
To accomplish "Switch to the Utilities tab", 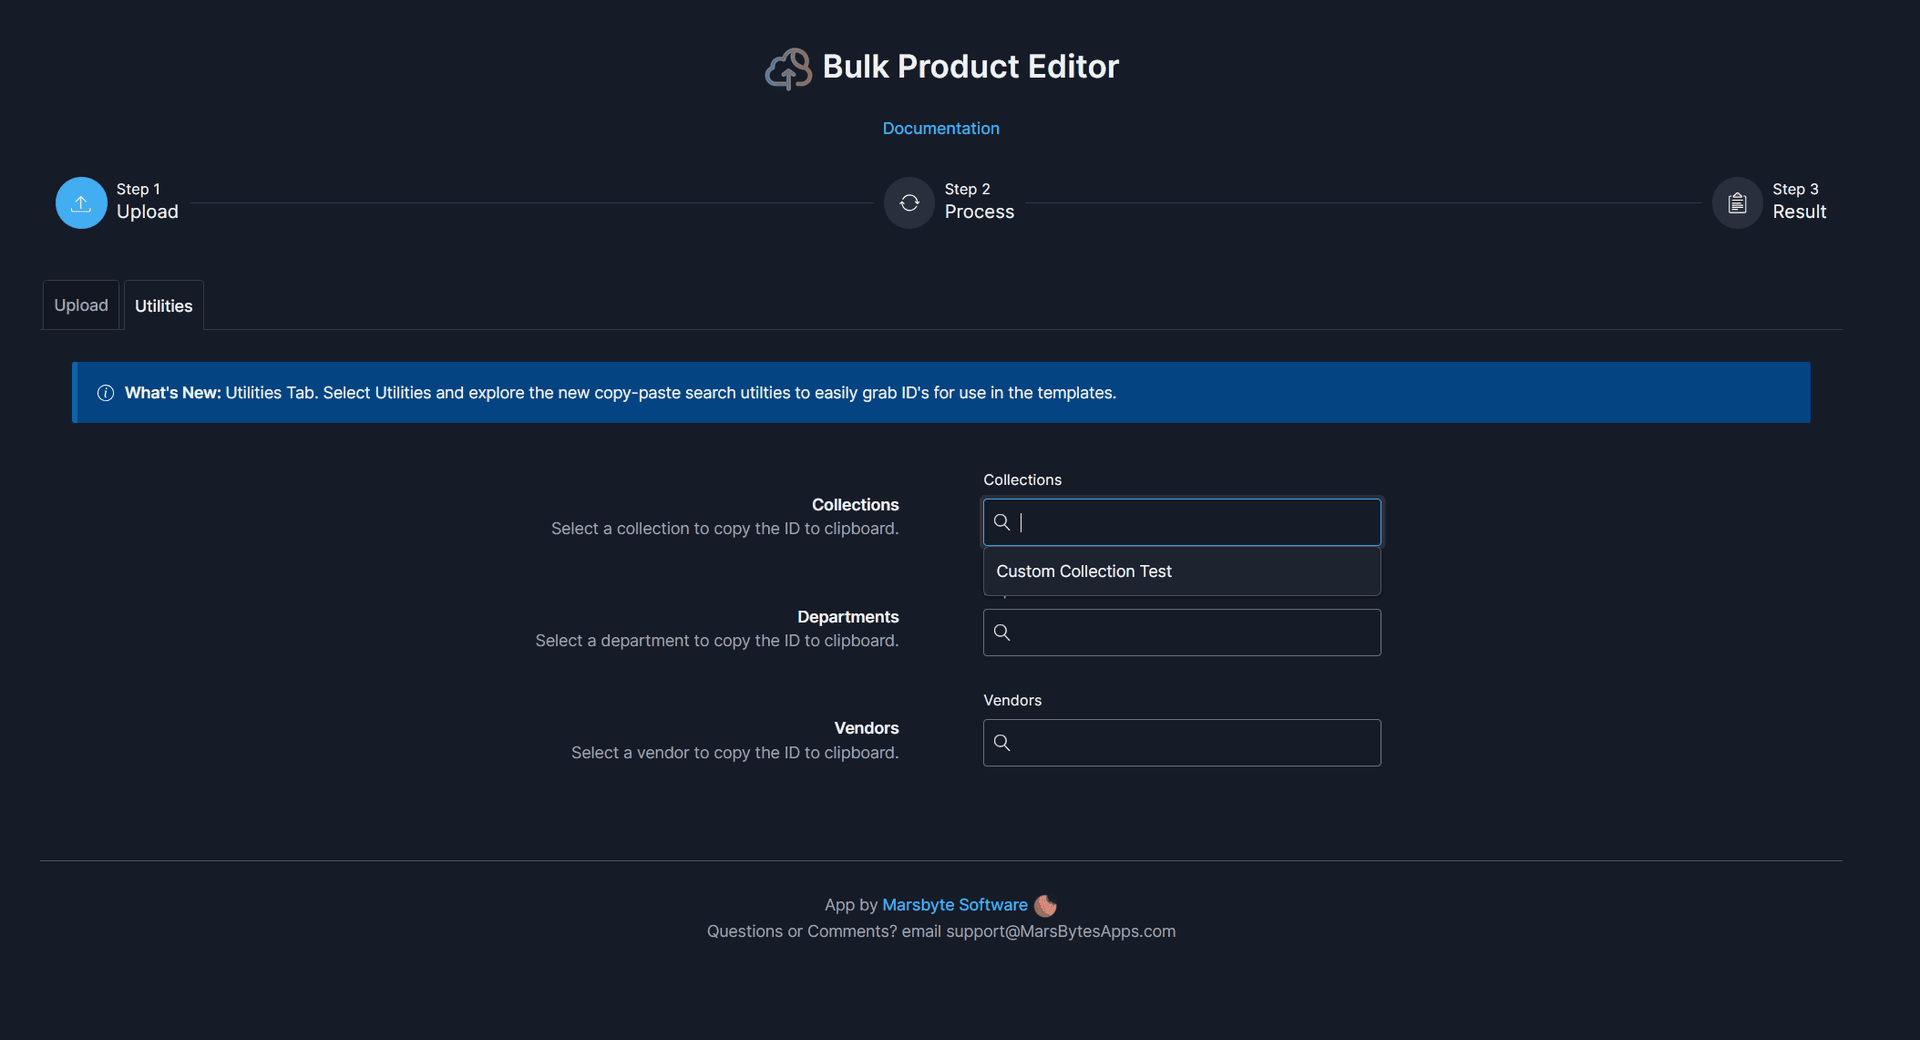I will point(163,305).
